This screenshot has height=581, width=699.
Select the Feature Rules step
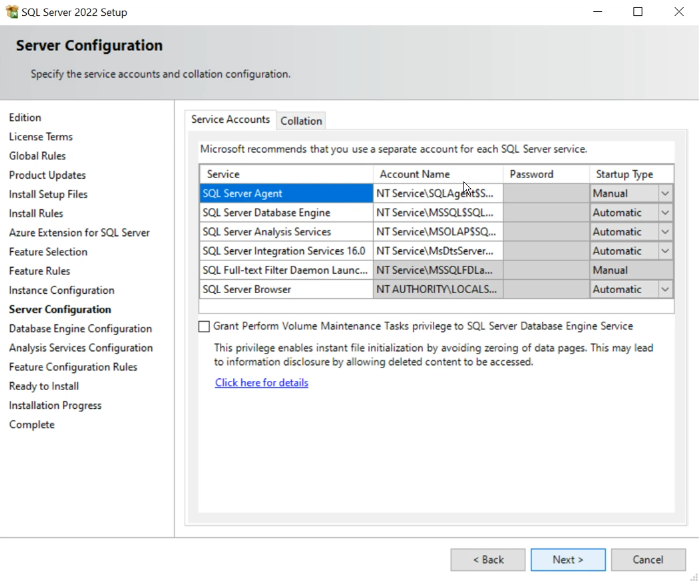tap(40, 271)
